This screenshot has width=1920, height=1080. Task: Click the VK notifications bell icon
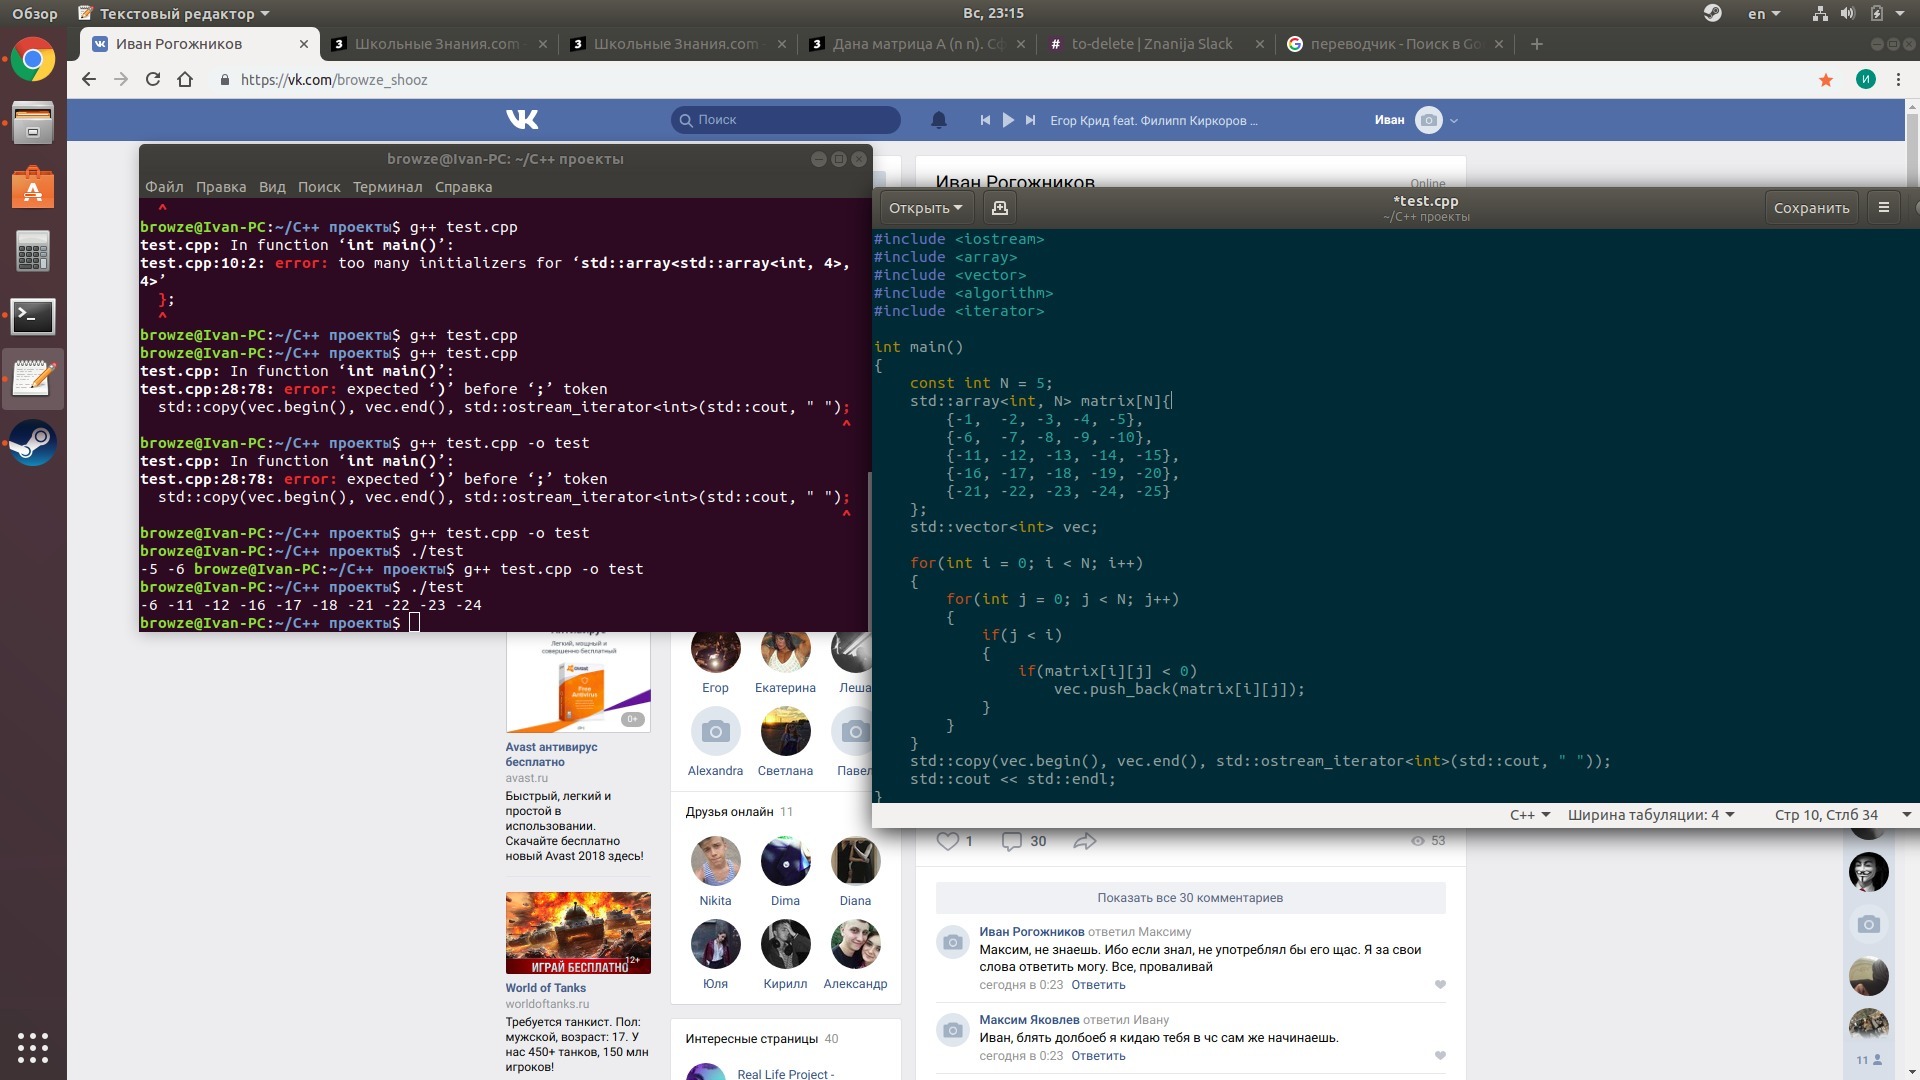click(x=938, y=120)
